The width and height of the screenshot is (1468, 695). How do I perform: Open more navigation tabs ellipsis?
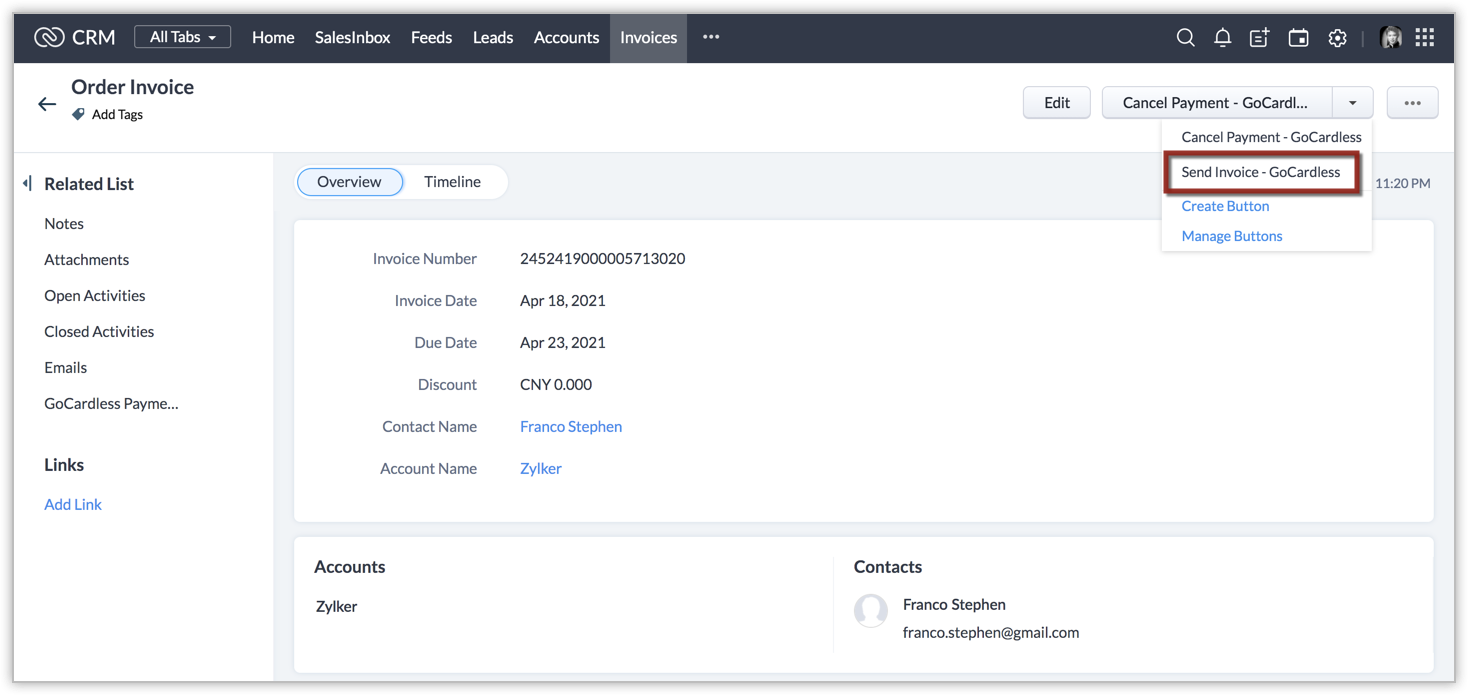(711, 37)
